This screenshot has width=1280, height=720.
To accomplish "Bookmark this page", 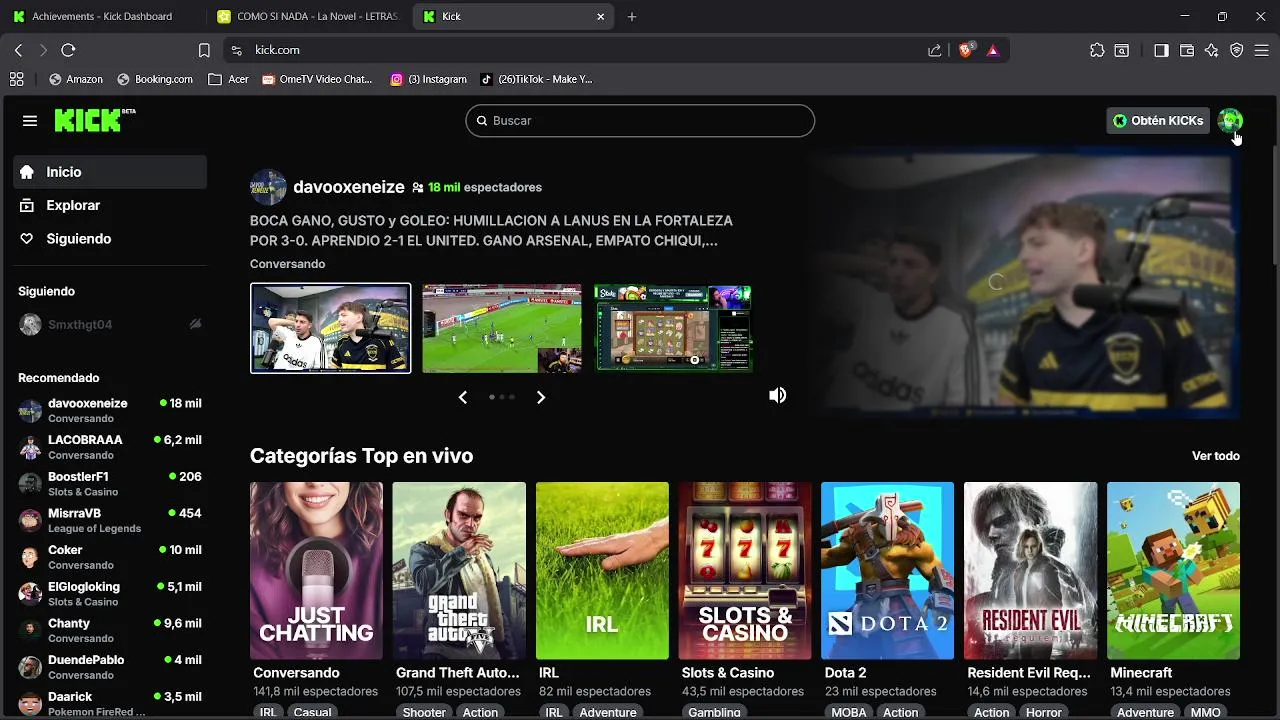I will click(x=204, y=50).
